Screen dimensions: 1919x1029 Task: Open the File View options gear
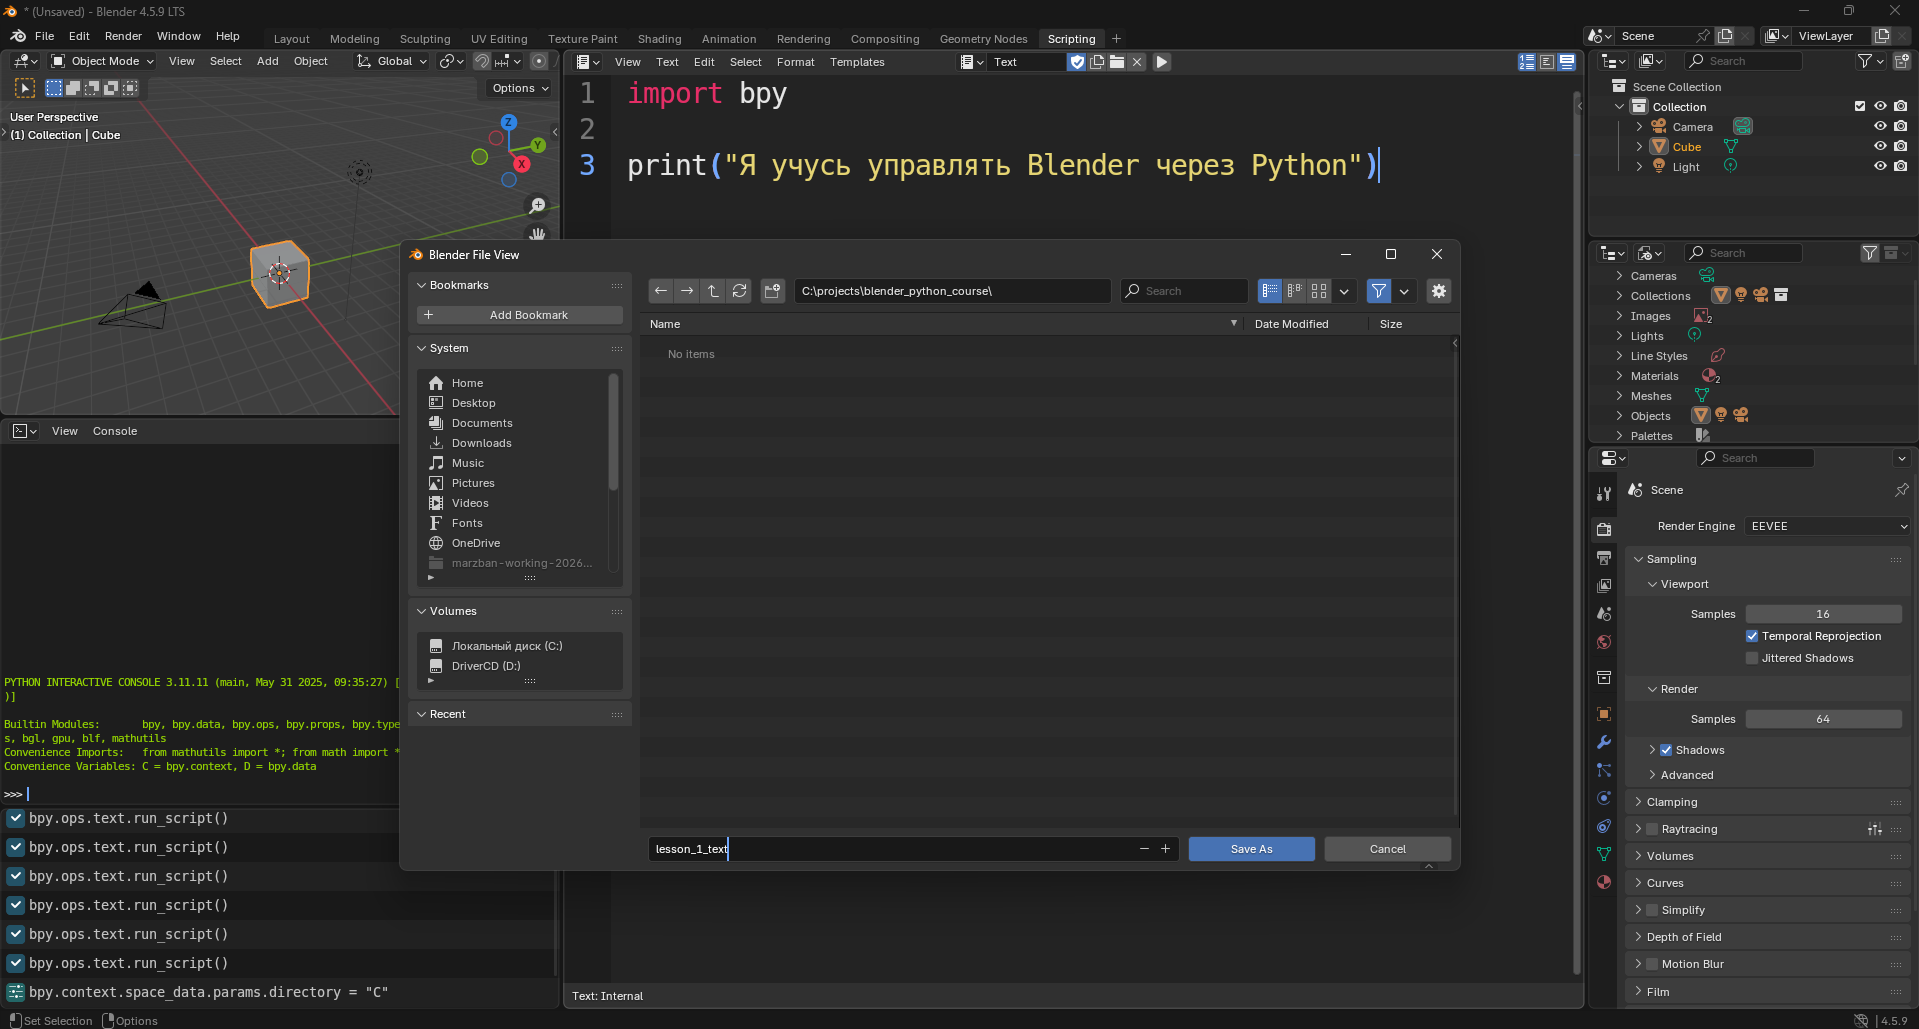(1439, 291)
